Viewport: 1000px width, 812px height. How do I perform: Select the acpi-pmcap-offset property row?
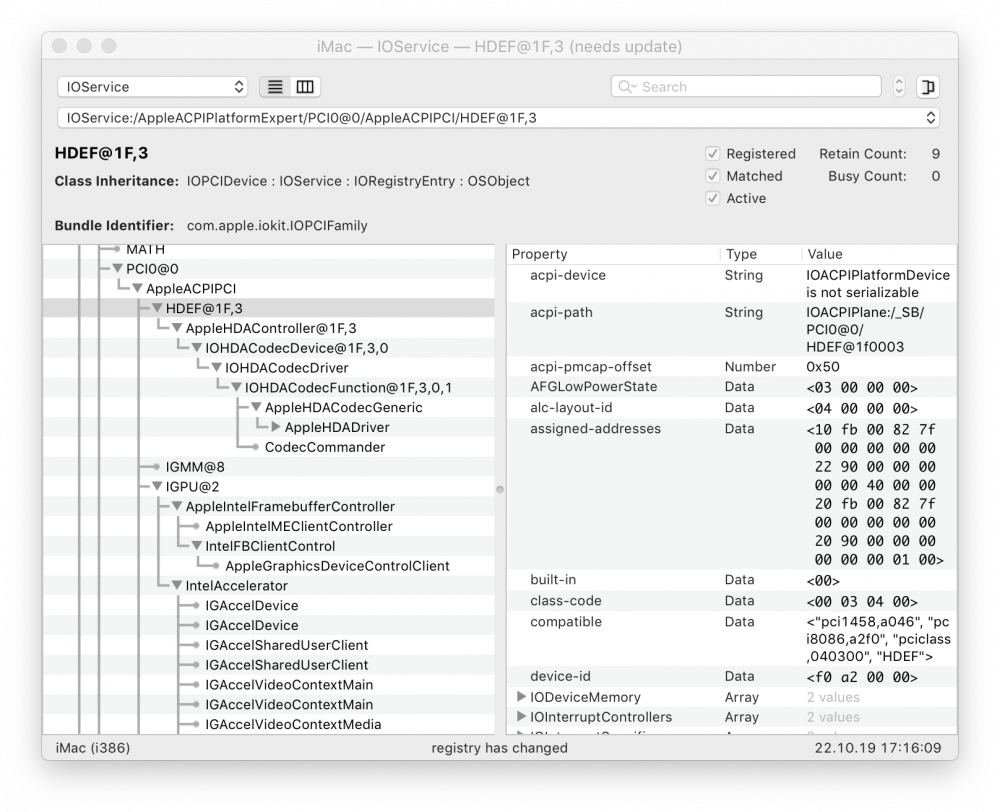(732, 367)
